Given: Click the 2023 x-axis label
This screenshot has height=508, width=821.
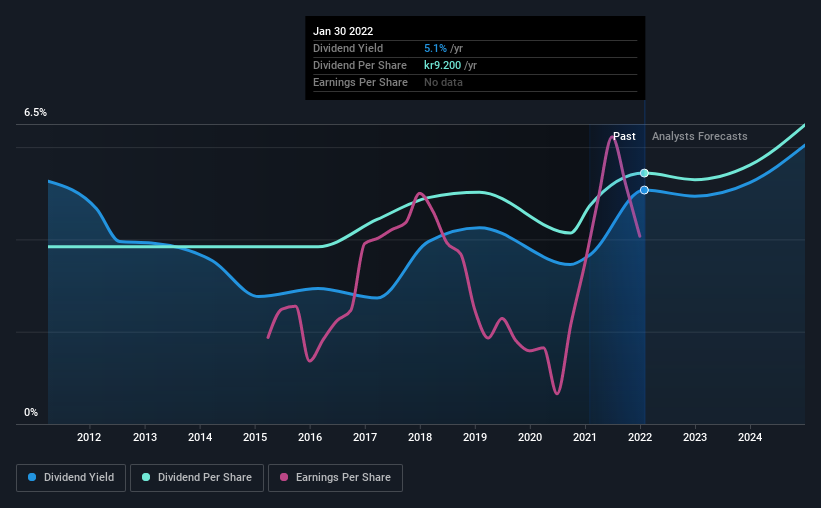Looking at the screenshot, I should [695, 437].
